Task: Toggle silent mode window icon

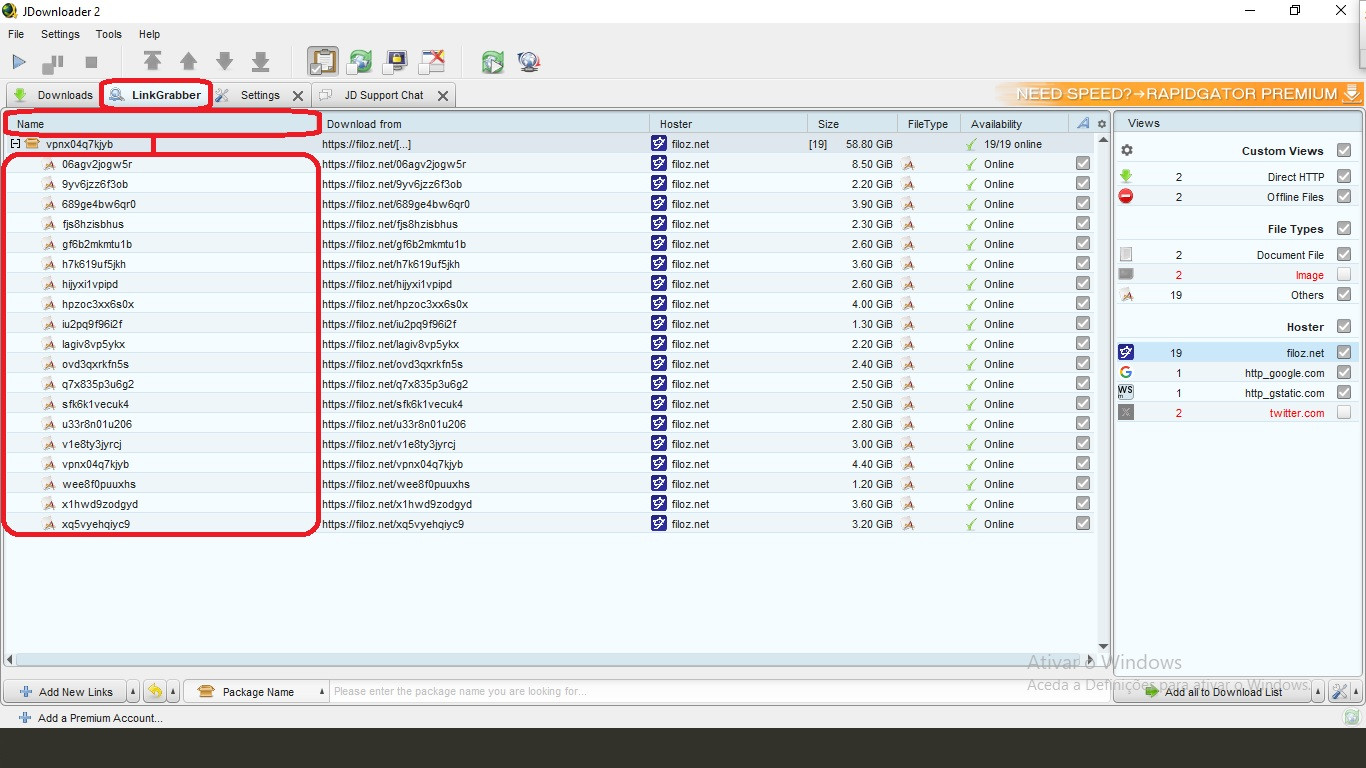Action: pyautogui.click(x=432, y=62)
